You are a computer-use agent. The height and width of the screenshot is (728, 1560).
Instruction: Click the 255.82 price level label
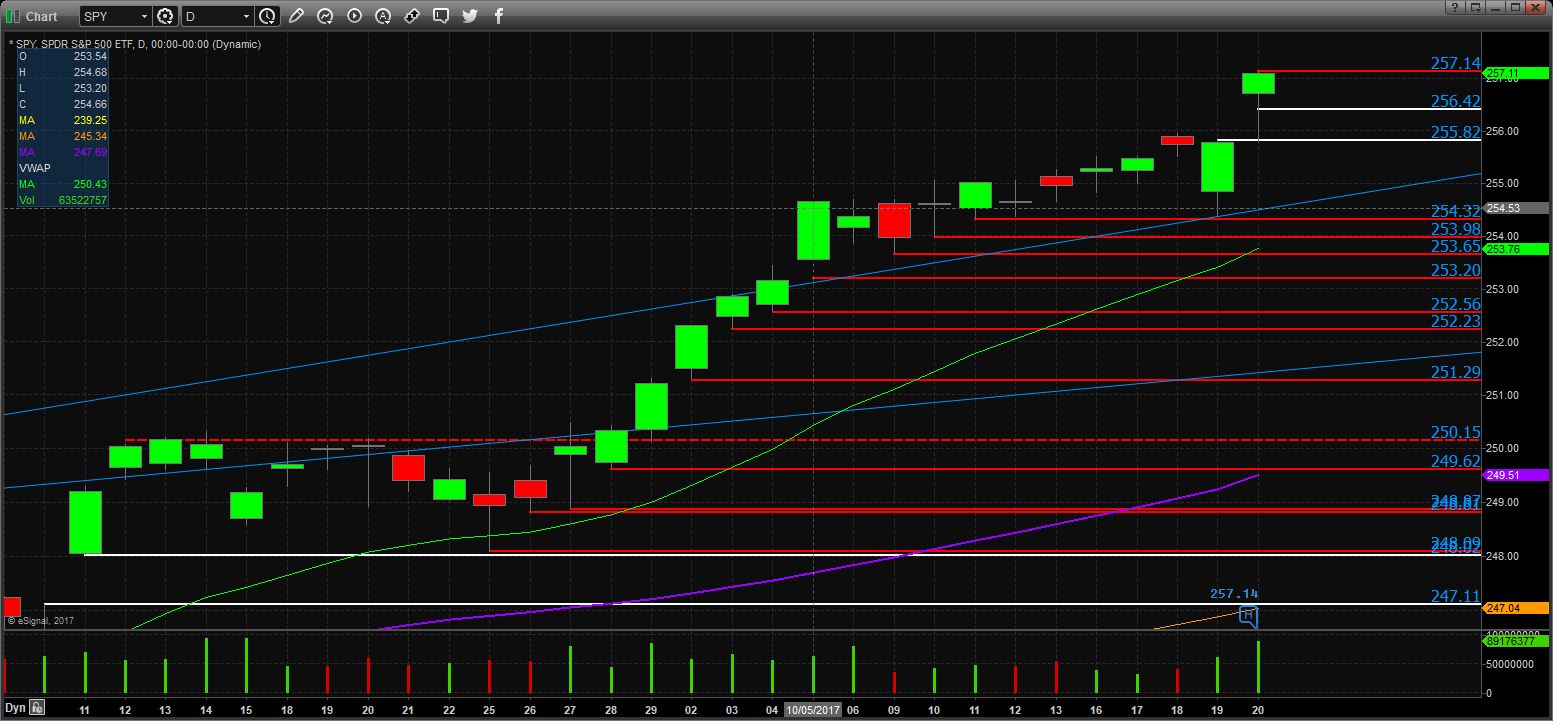1455,132
